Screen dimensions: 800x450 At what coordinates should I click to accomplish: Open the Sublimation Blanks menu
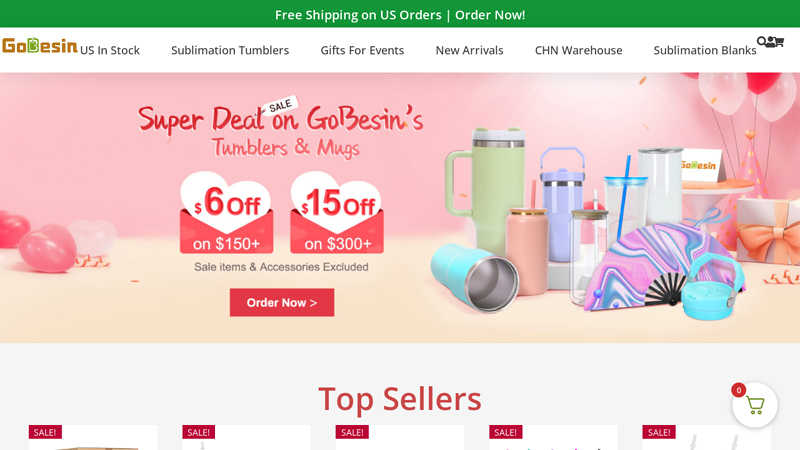point(705,50)
